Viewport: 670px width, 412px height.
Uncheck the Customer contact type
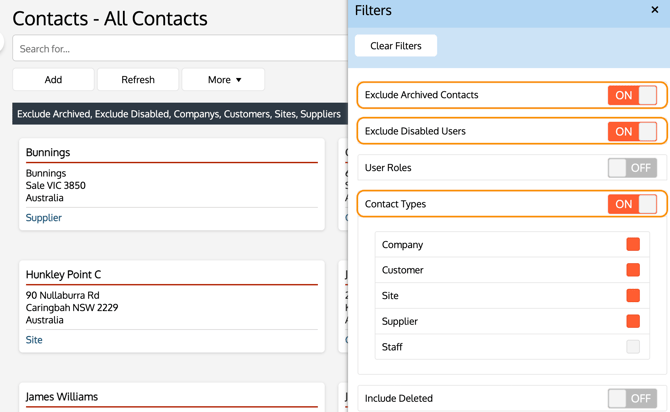click(633, 270)
